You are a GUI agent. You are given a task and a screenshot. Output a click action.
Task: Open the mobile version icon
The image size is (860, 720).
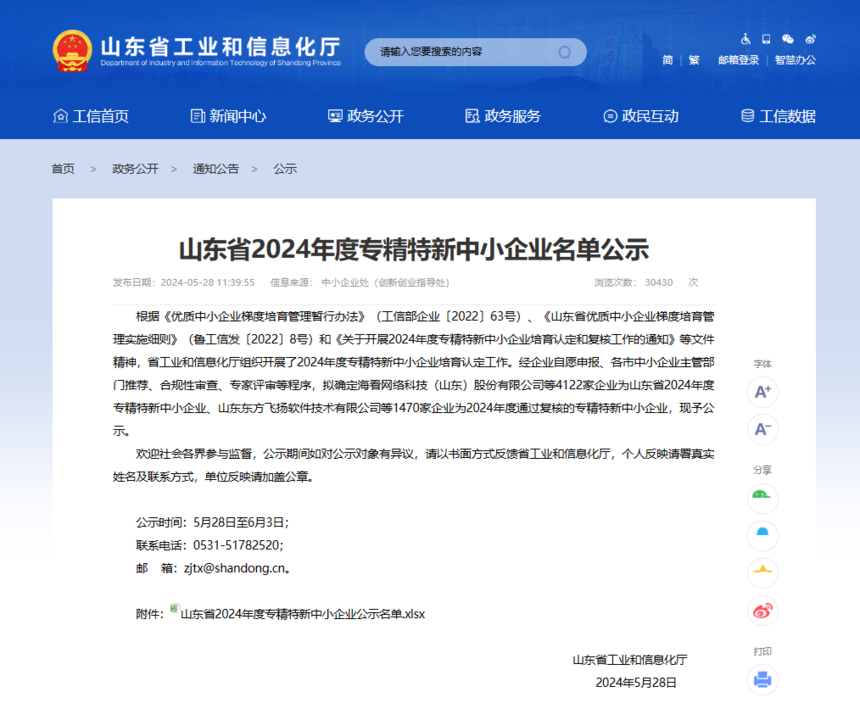766,39
